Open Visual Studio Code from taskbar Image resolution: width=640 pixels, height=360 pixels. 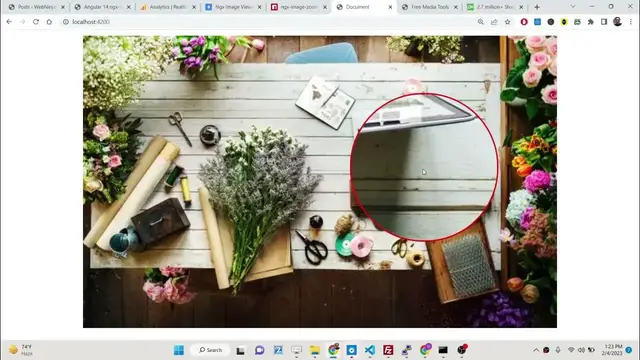(370, 350)
